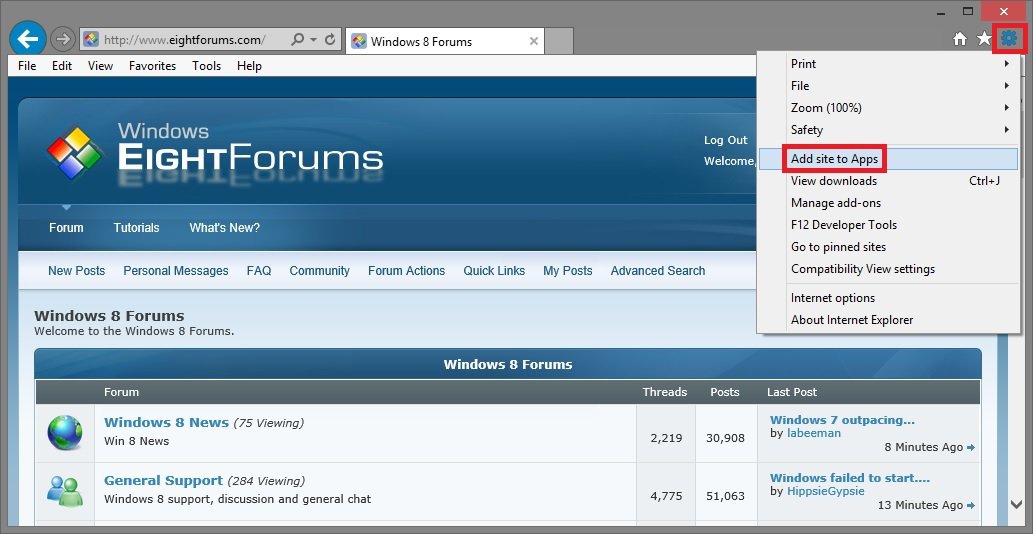Screen dimensions: 1033x534
Task: Open the General Support forum
Action: pos(163,481)
